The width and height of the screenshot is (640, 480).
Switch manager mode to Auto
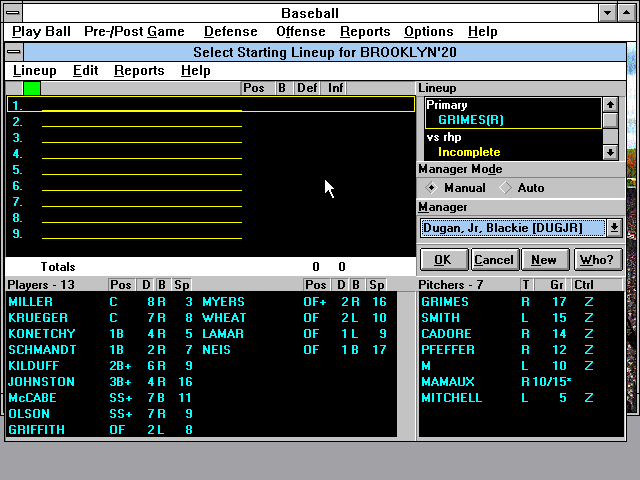506,188
